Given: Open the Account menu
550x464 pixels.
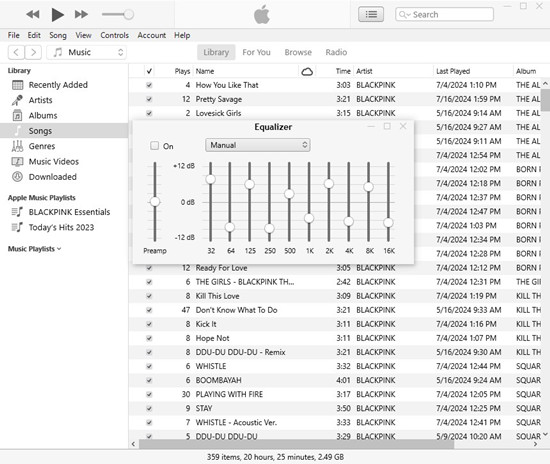Looking at the screenshot, I should coord(152,35).
